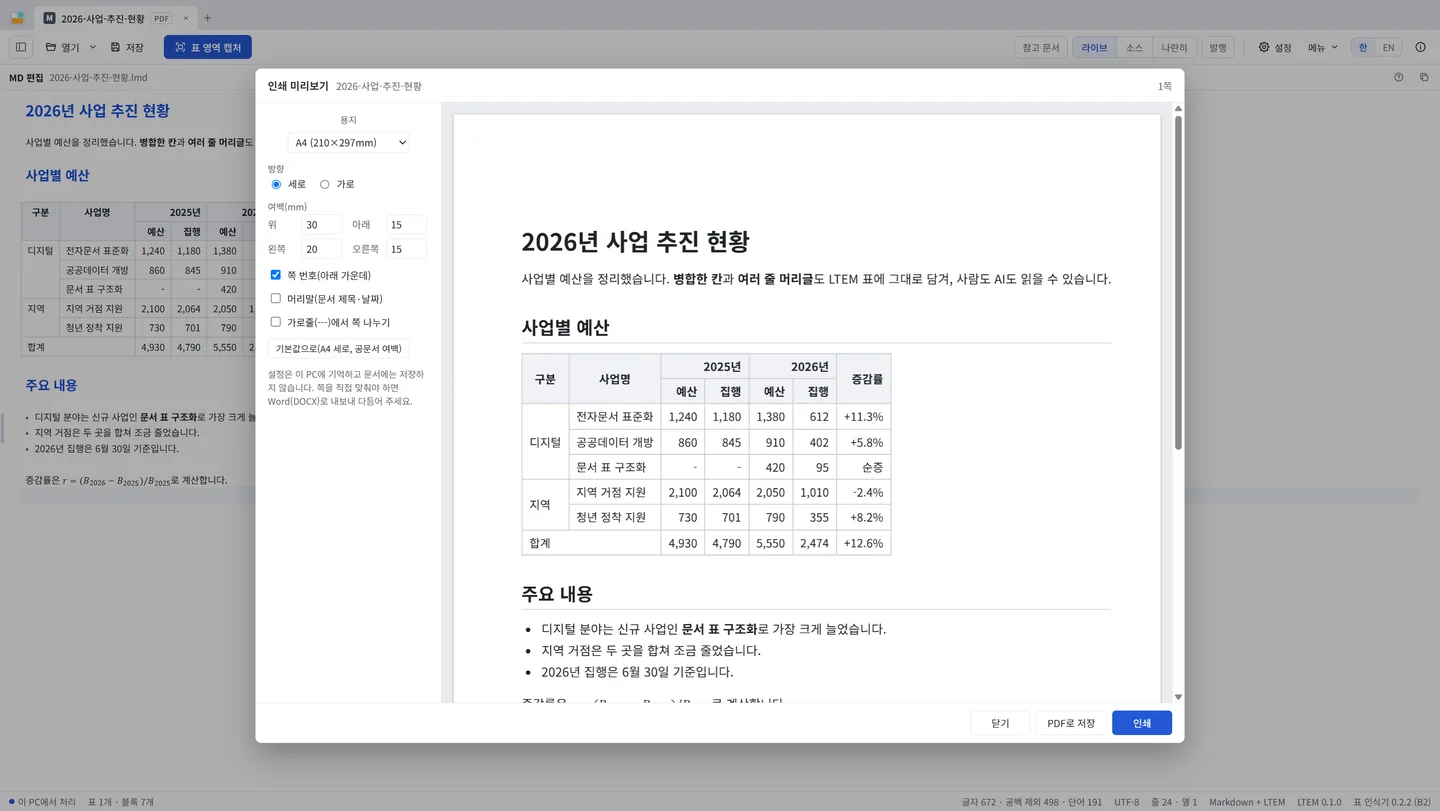Screen dimensions: 1440x811
Task: Click the preview vertical scrollbar thumb
Action: click(x=1178, y=283)
